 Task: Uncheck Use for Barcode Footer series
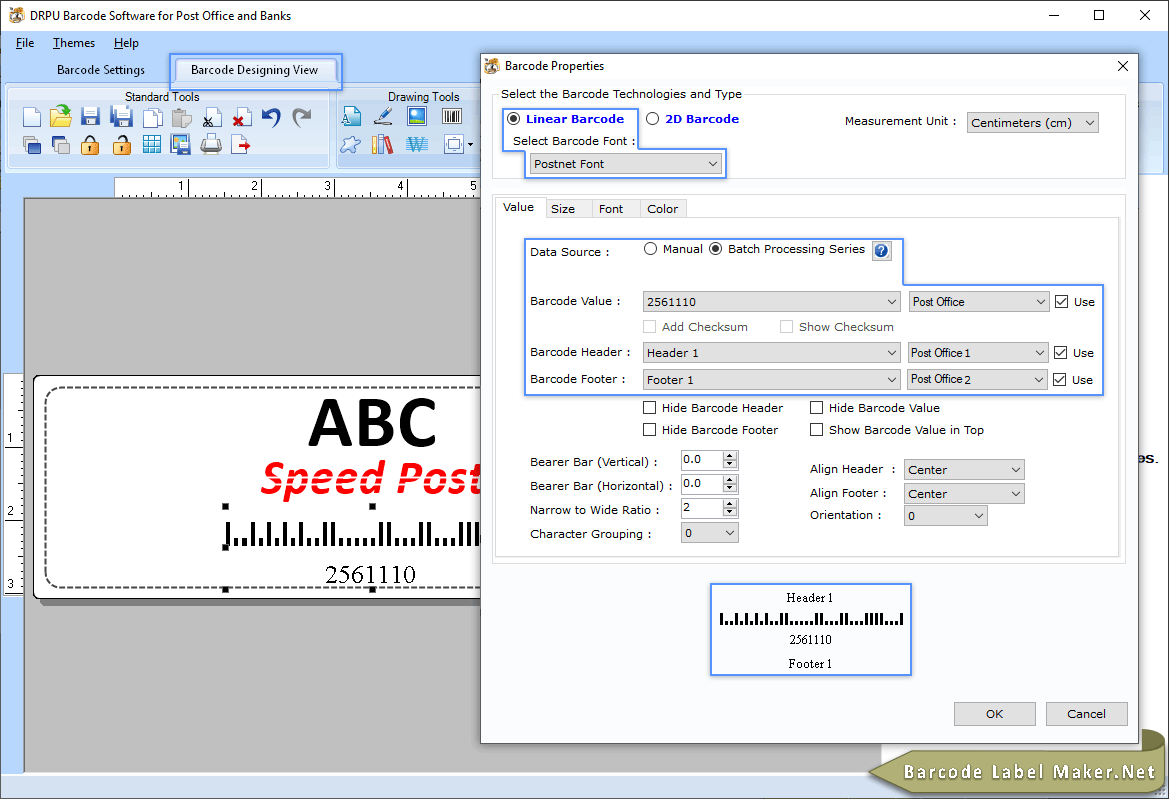[1059, 379]
